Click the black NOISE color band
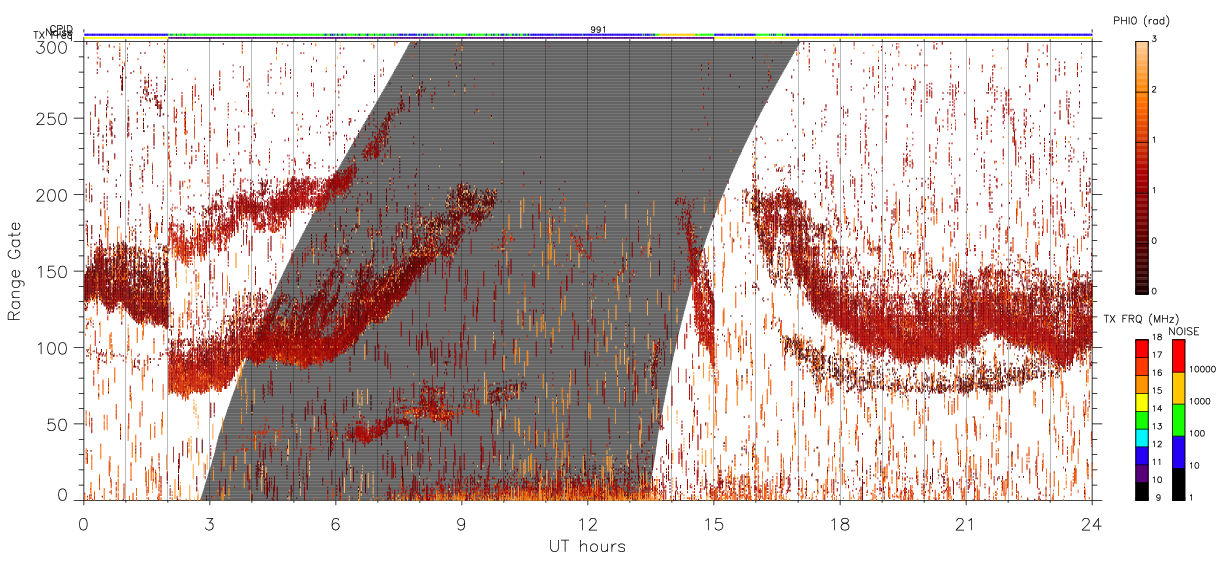 coord(1178,484)
